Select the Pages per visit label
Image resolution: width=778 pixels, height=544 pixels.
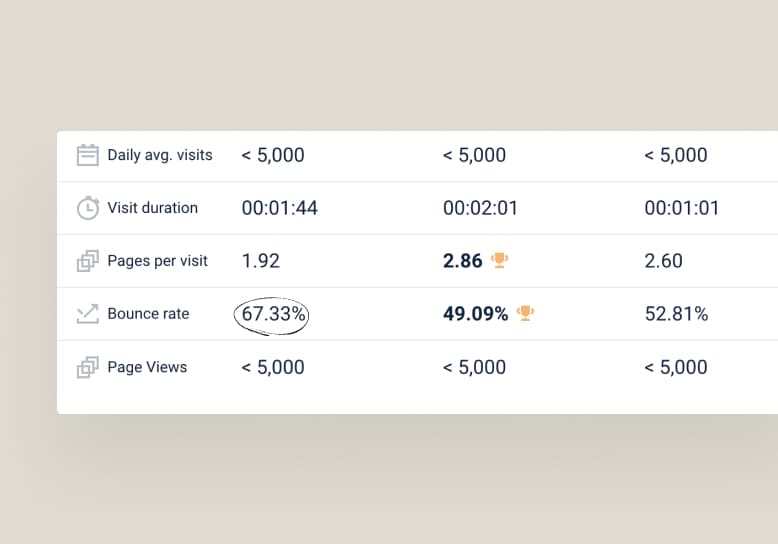(x=158, y=261)
